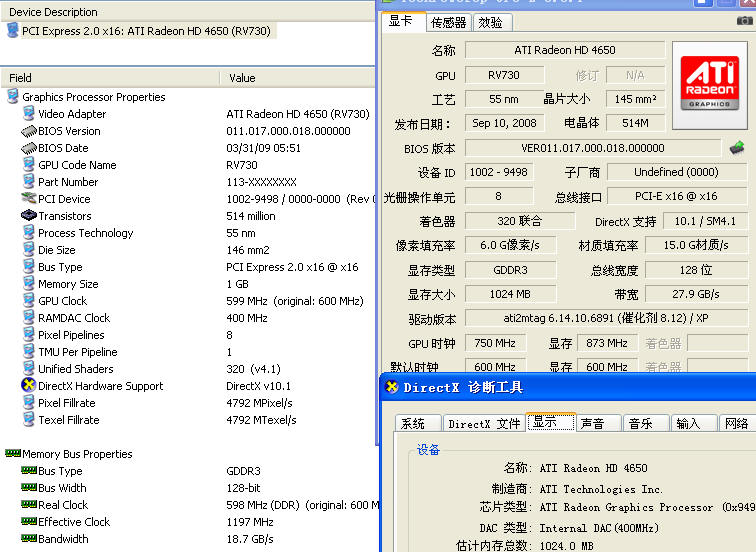Click the memory size field 1024 MB

[x=510, y=294]
